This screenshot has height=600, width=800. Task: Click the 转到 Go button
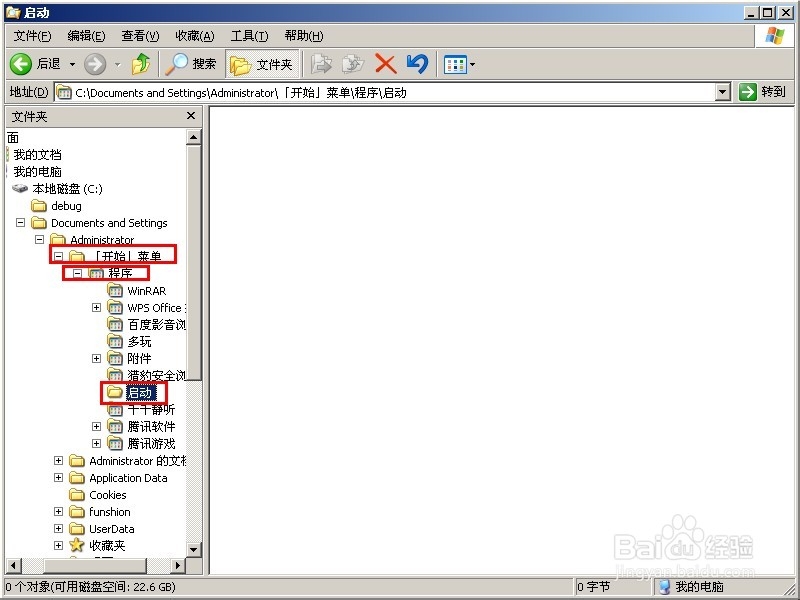point(763,92)
